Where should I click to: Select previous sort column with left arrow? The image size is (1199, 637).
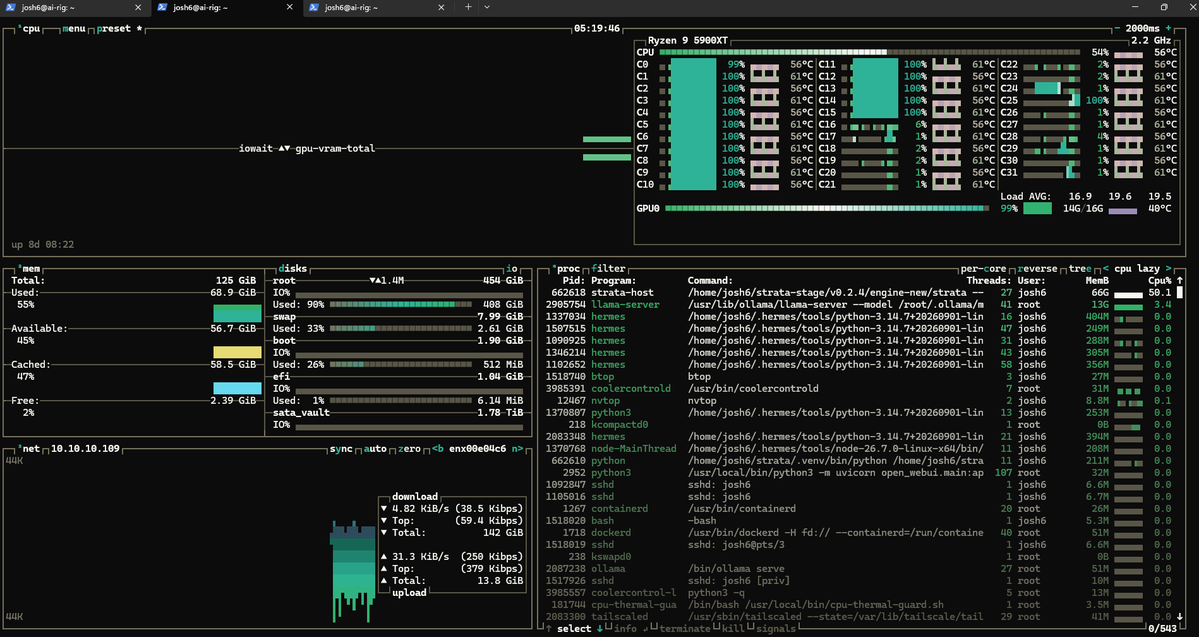click(1106, 268)
